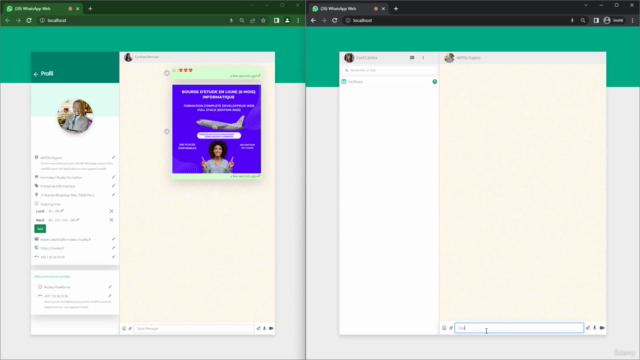Image resolution: width=640 pixels, height=360 pixels.
Task: Edit the +33 7 55 18 19 35 number under Infos
Action: [110, 296]
